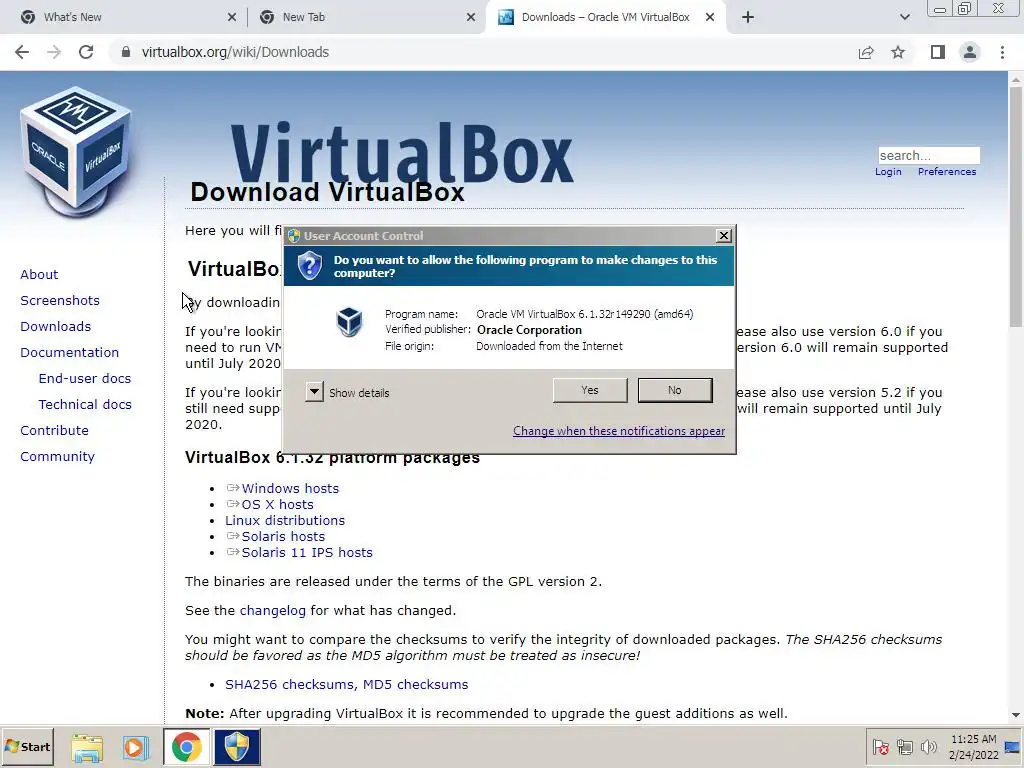The height and width of the screenshot is (768, 1024).
Task: Open Contribute in the sidebar
Action: coord(54,431)
